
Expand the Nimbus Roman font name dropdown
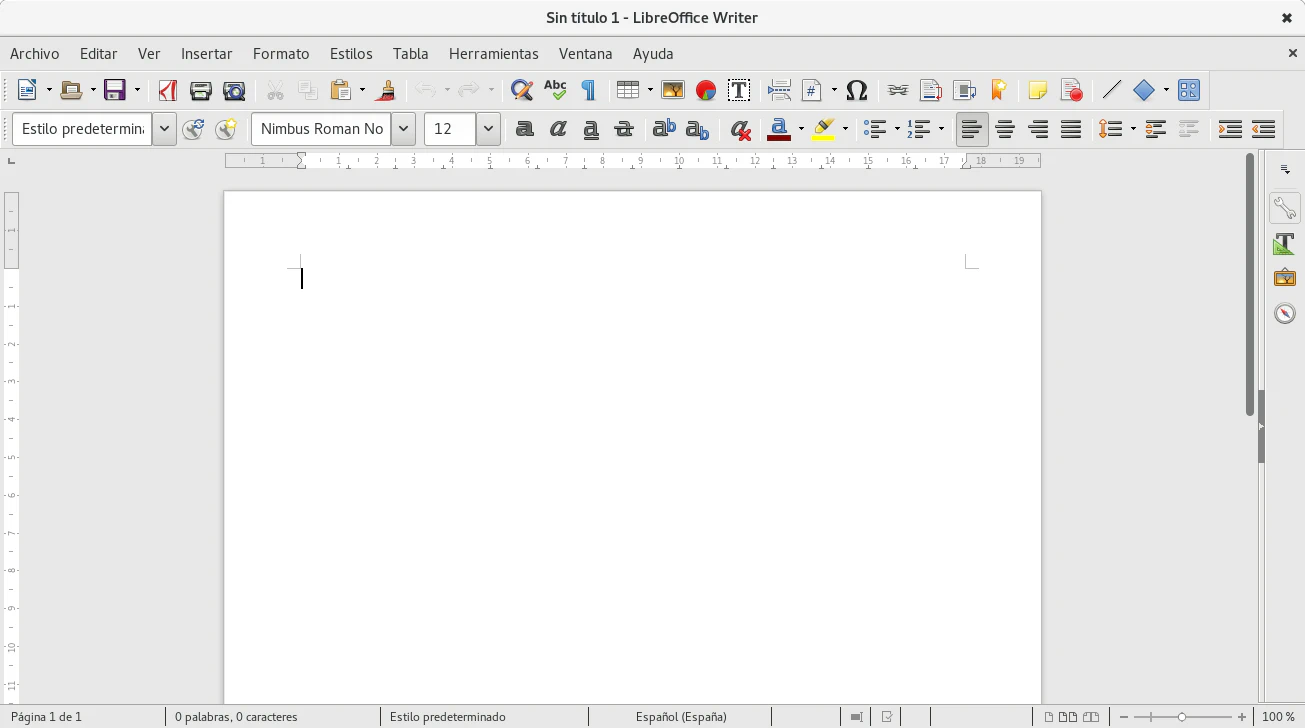click(x=403, y=129)
